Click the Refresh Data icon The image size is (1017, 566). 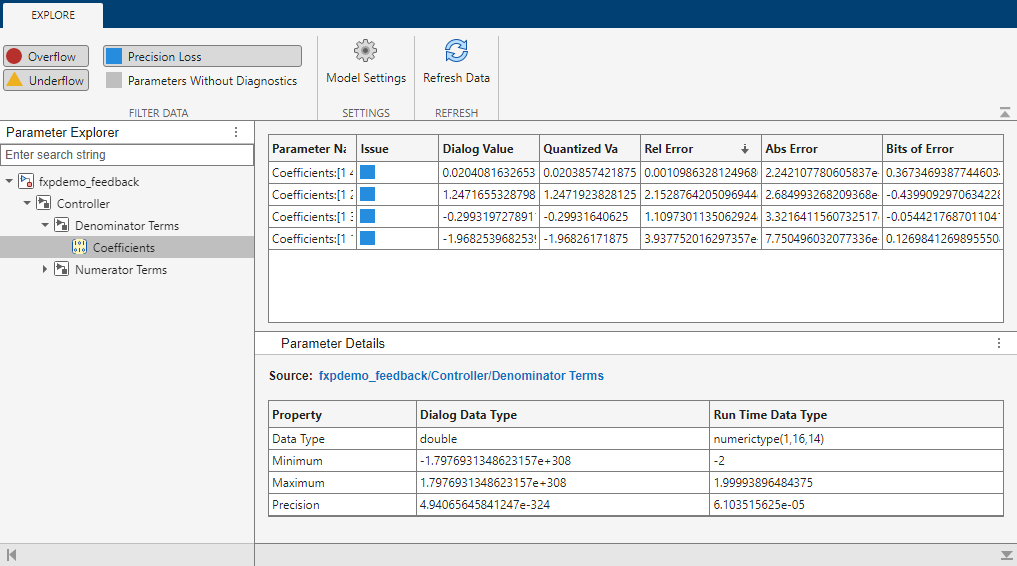(x=456, y=51)
